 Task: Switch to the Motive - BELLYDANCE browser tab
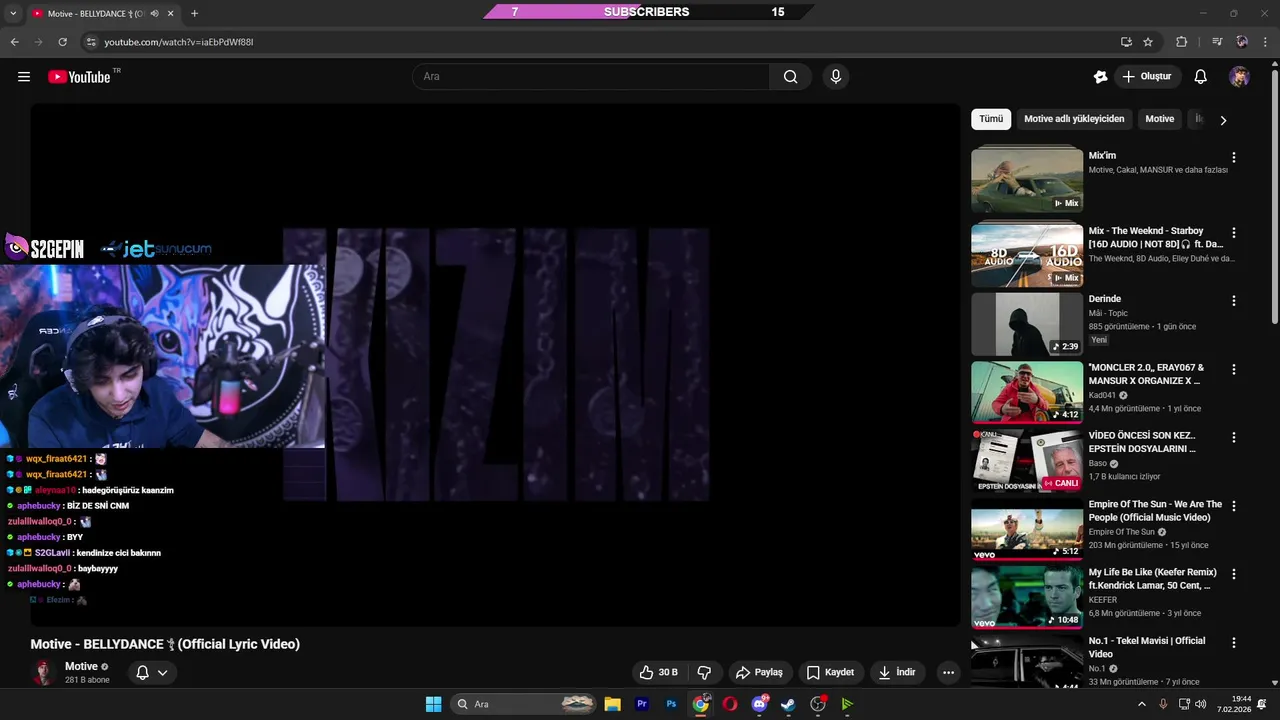(x=101, y=14)
